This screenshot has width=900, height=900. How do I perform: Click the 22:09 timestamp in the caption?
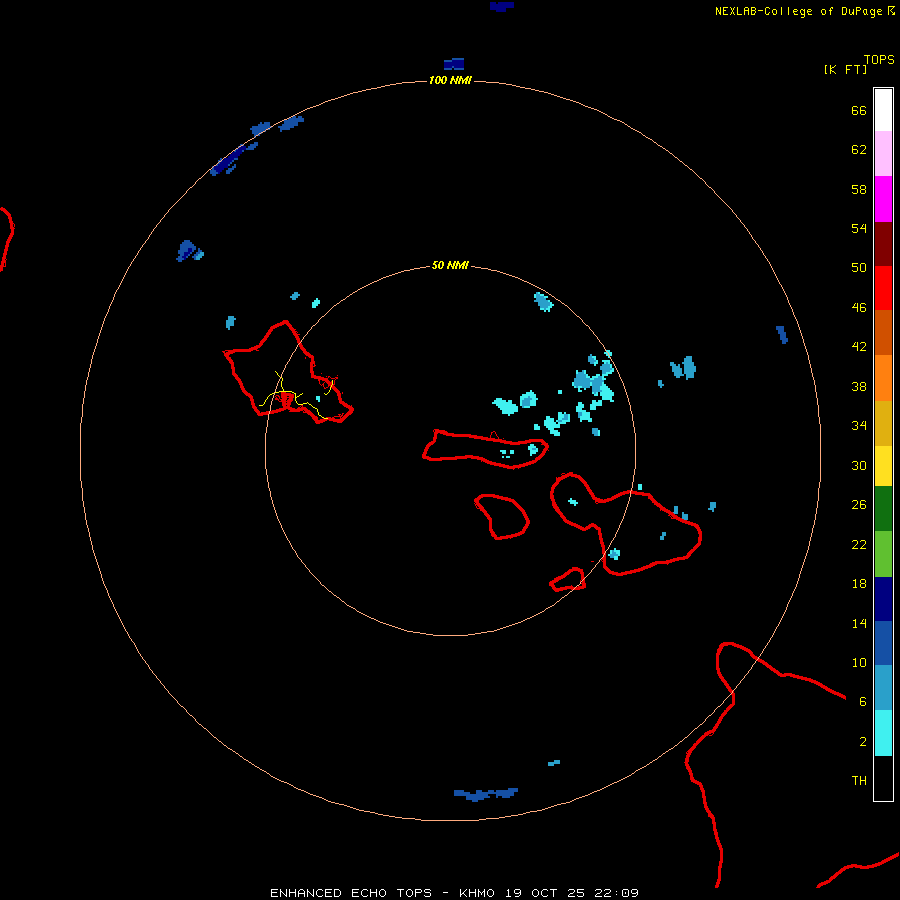coord(617,893)
